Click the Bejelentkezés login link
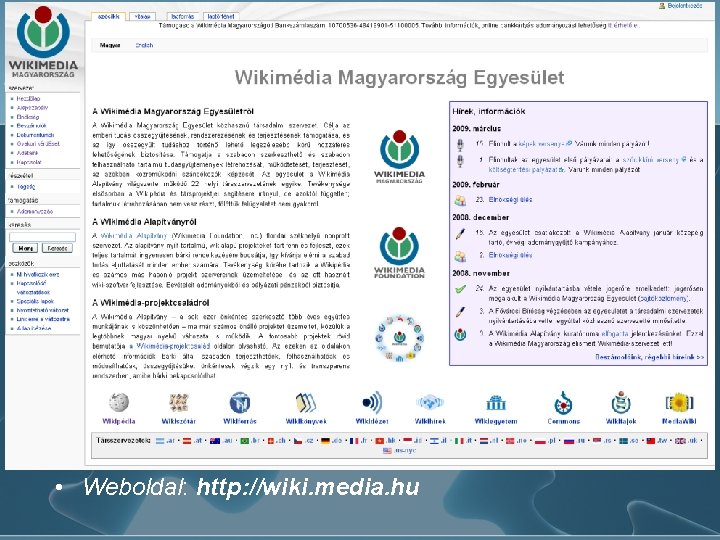This screenshot has height=540, width=720. pyautogui.click(x=685, y=6)
